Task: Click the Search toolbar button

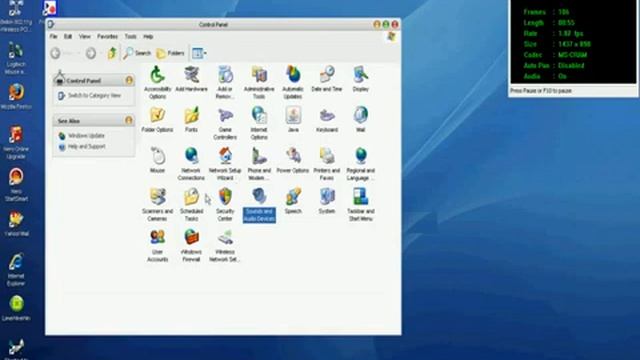Action: 137,53
